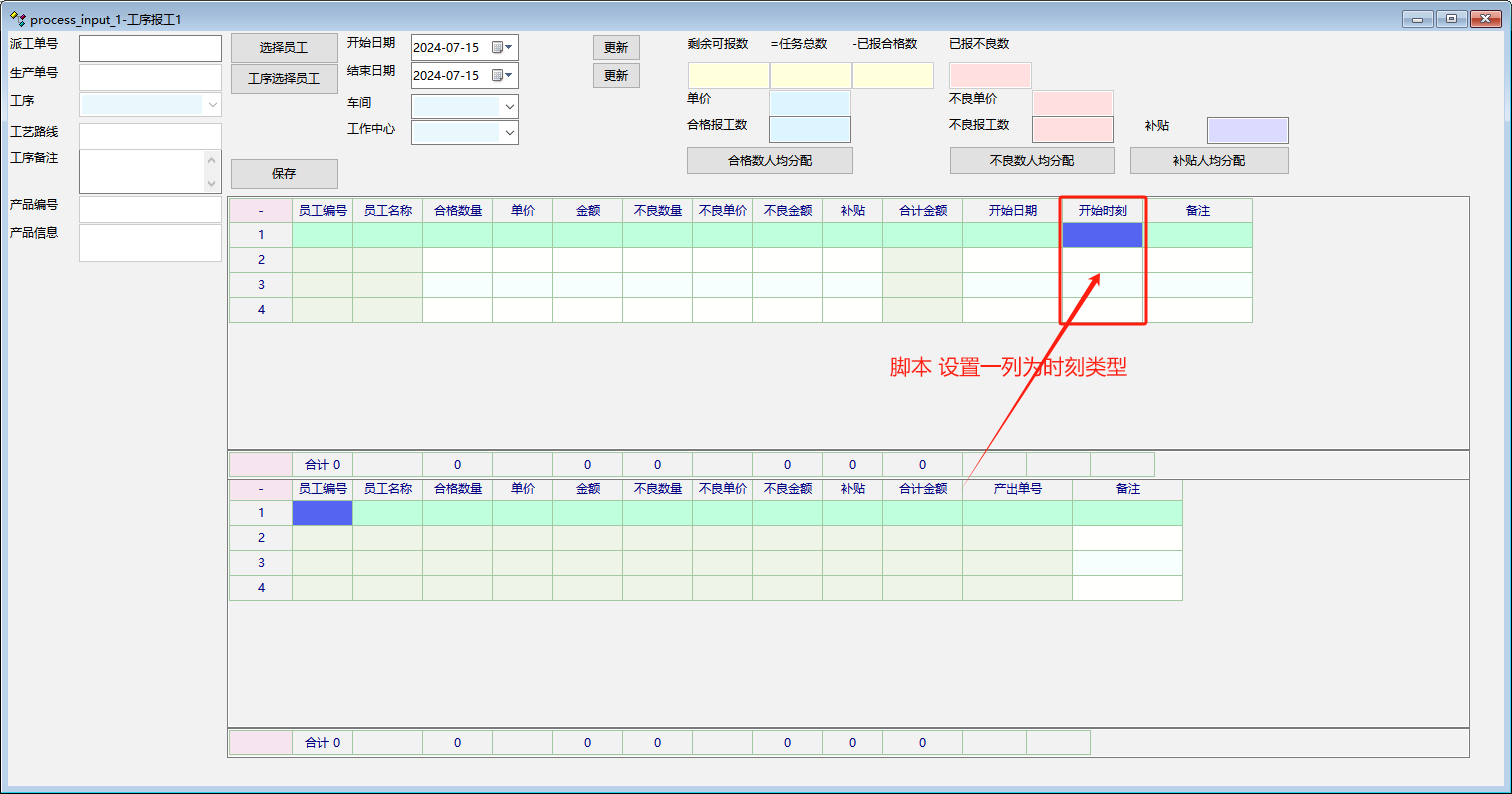Click 更新 button next to 开始日期

pos(616,47)
